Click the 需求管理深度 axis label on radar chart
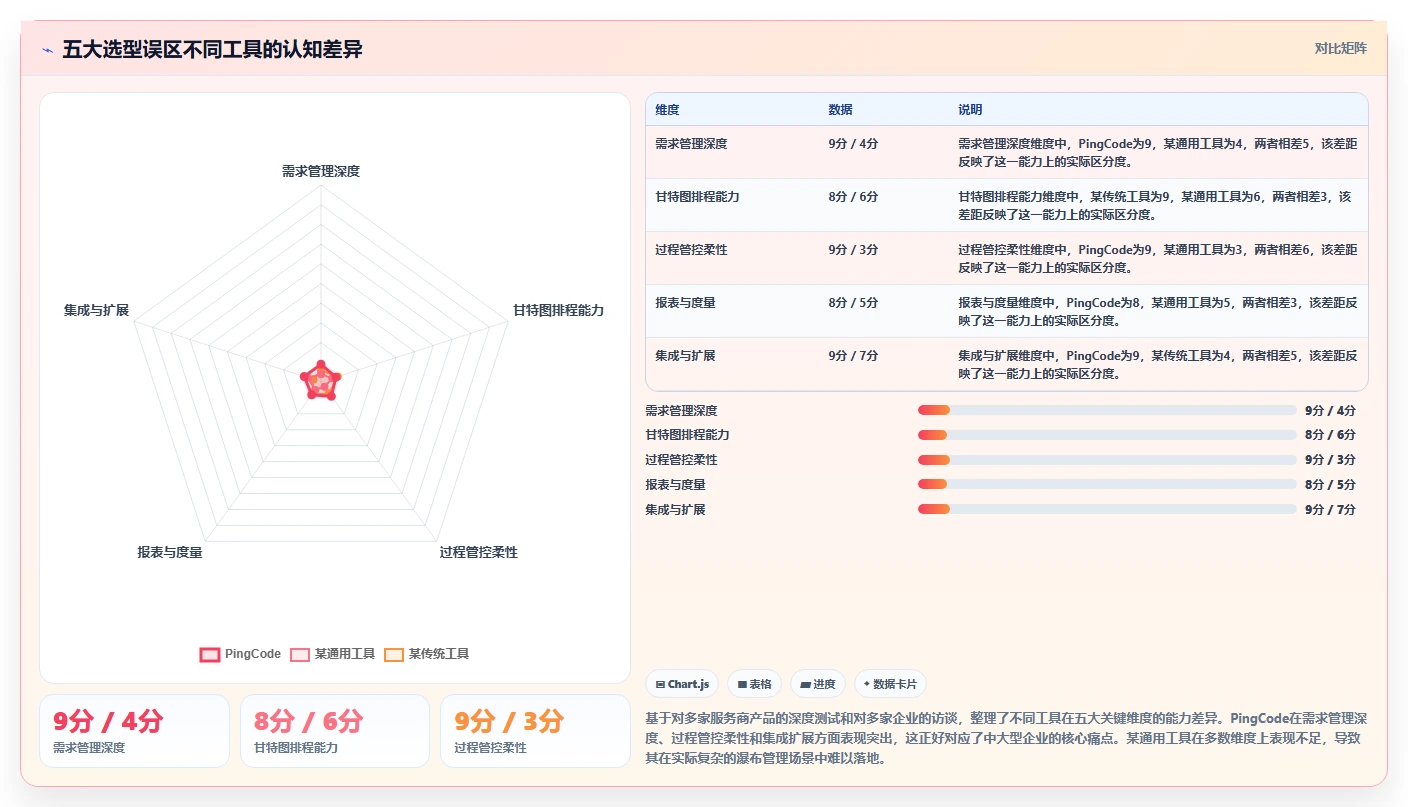The height and width of the screenshot is (807, 1408). click(x=321, y=171)
